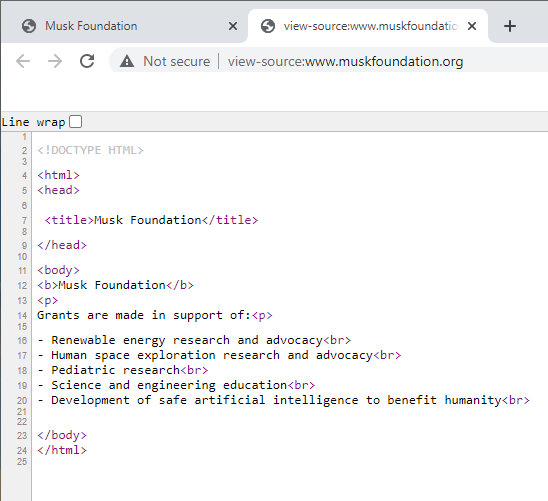
Task: Click the closing head tag
Action: coord(62,245)
